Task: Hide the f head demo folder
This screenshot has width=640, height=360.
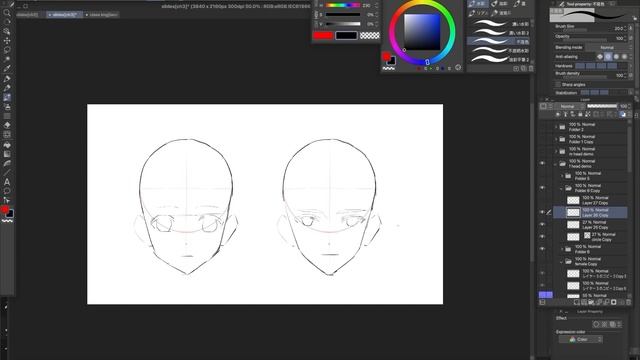Action: tap(542, 163)
